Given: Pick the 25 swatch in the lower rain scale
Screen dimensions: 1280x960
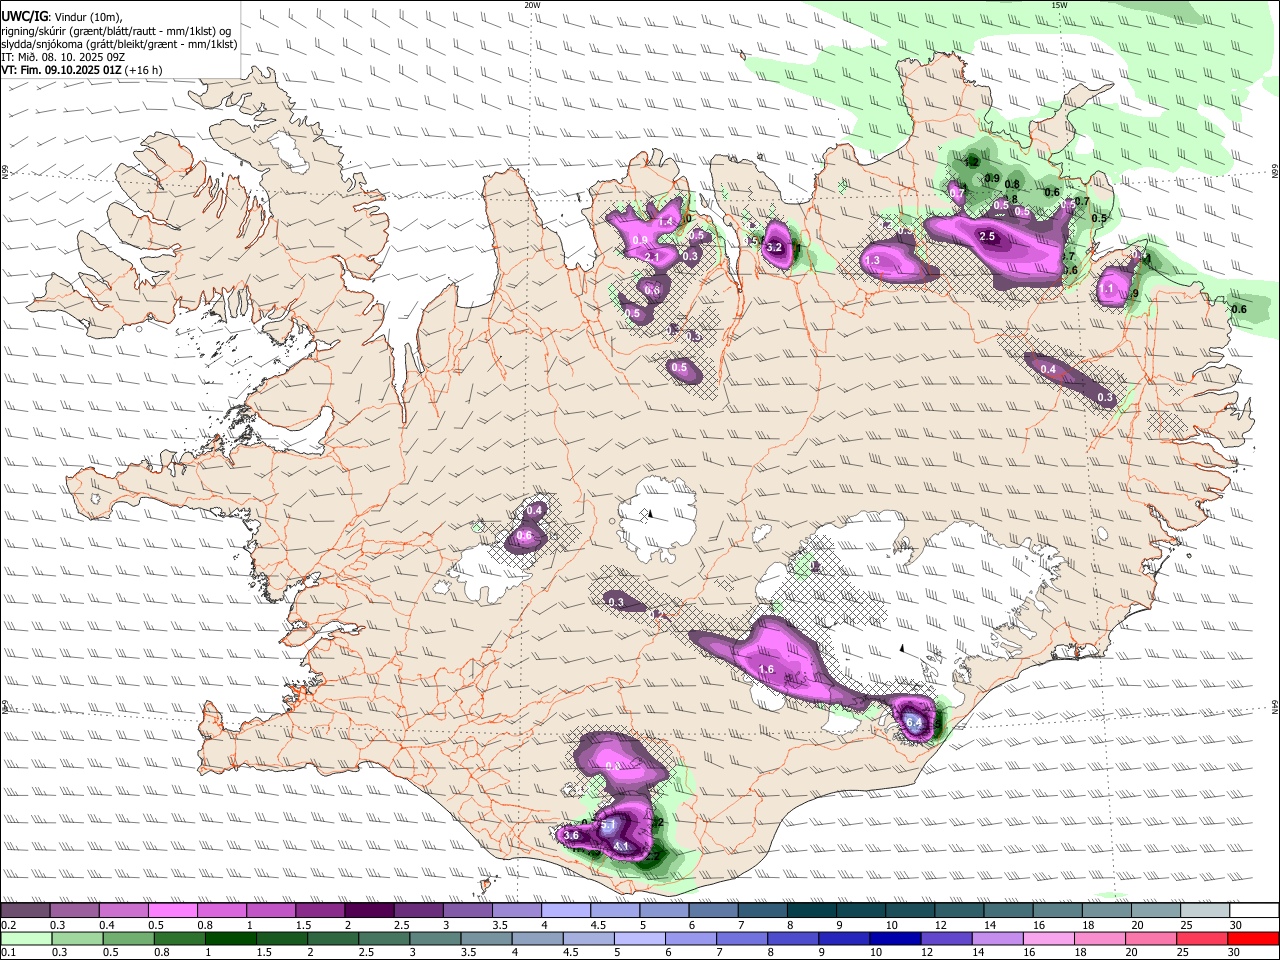Looking at the screenshot, I should pos(1204,938).
